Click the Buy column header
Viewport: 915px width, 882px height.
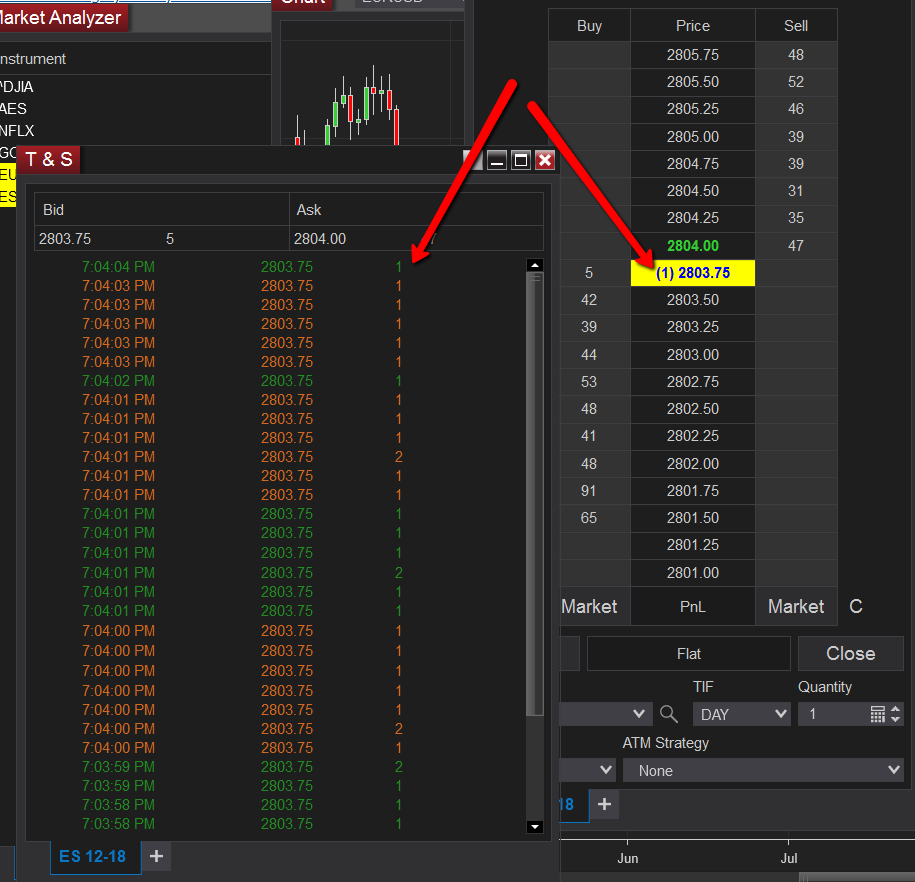589,26
